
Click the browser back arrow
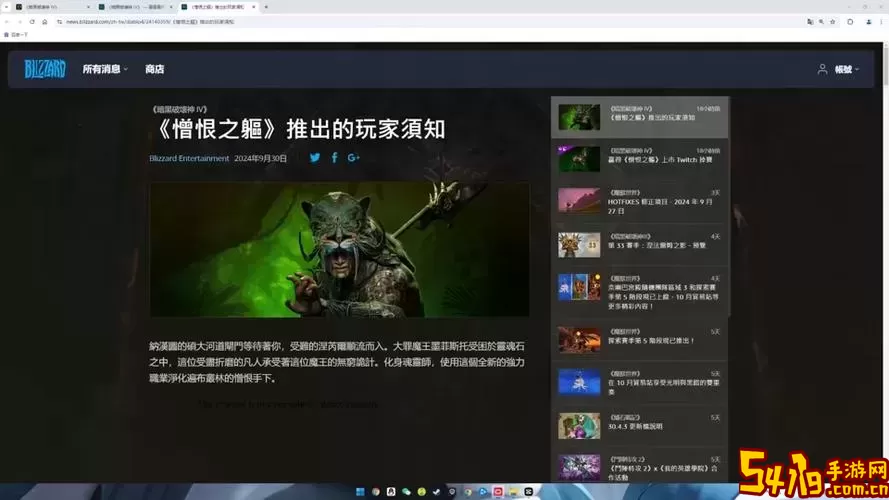(x=7, y=22)
